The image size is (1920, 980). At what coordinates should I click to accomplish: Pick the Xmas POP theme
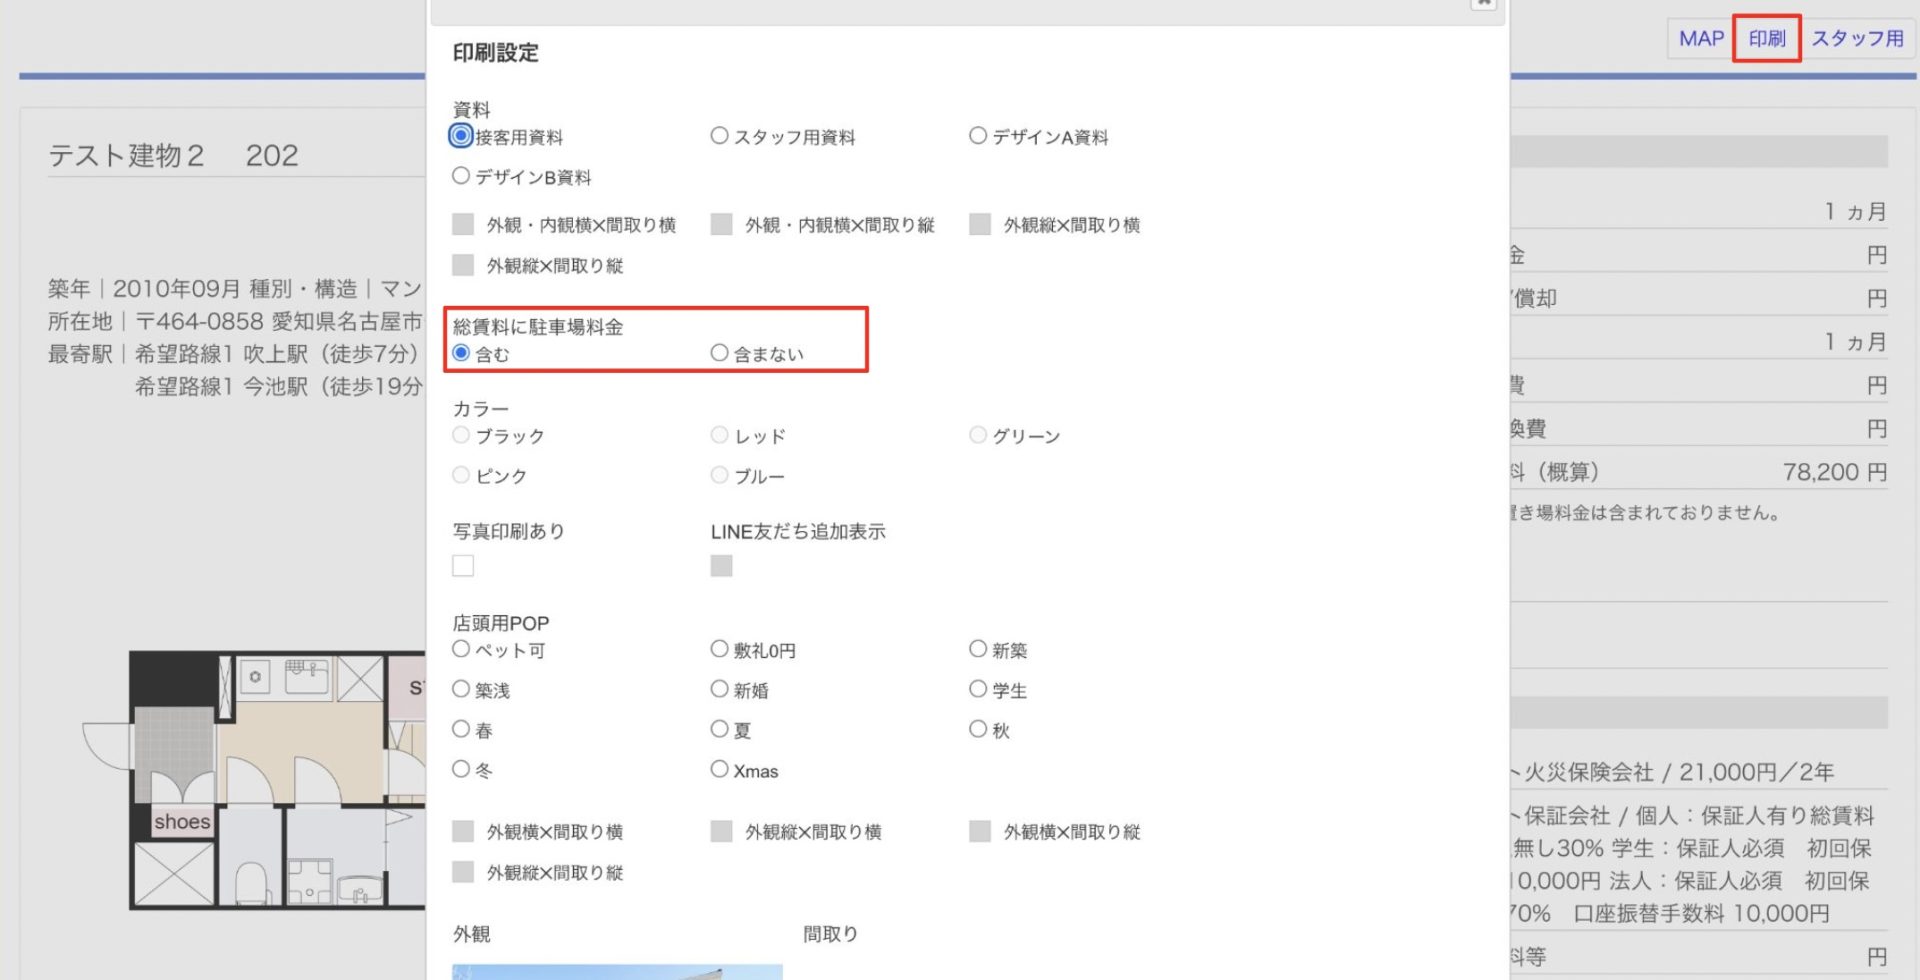coord(719,769)
